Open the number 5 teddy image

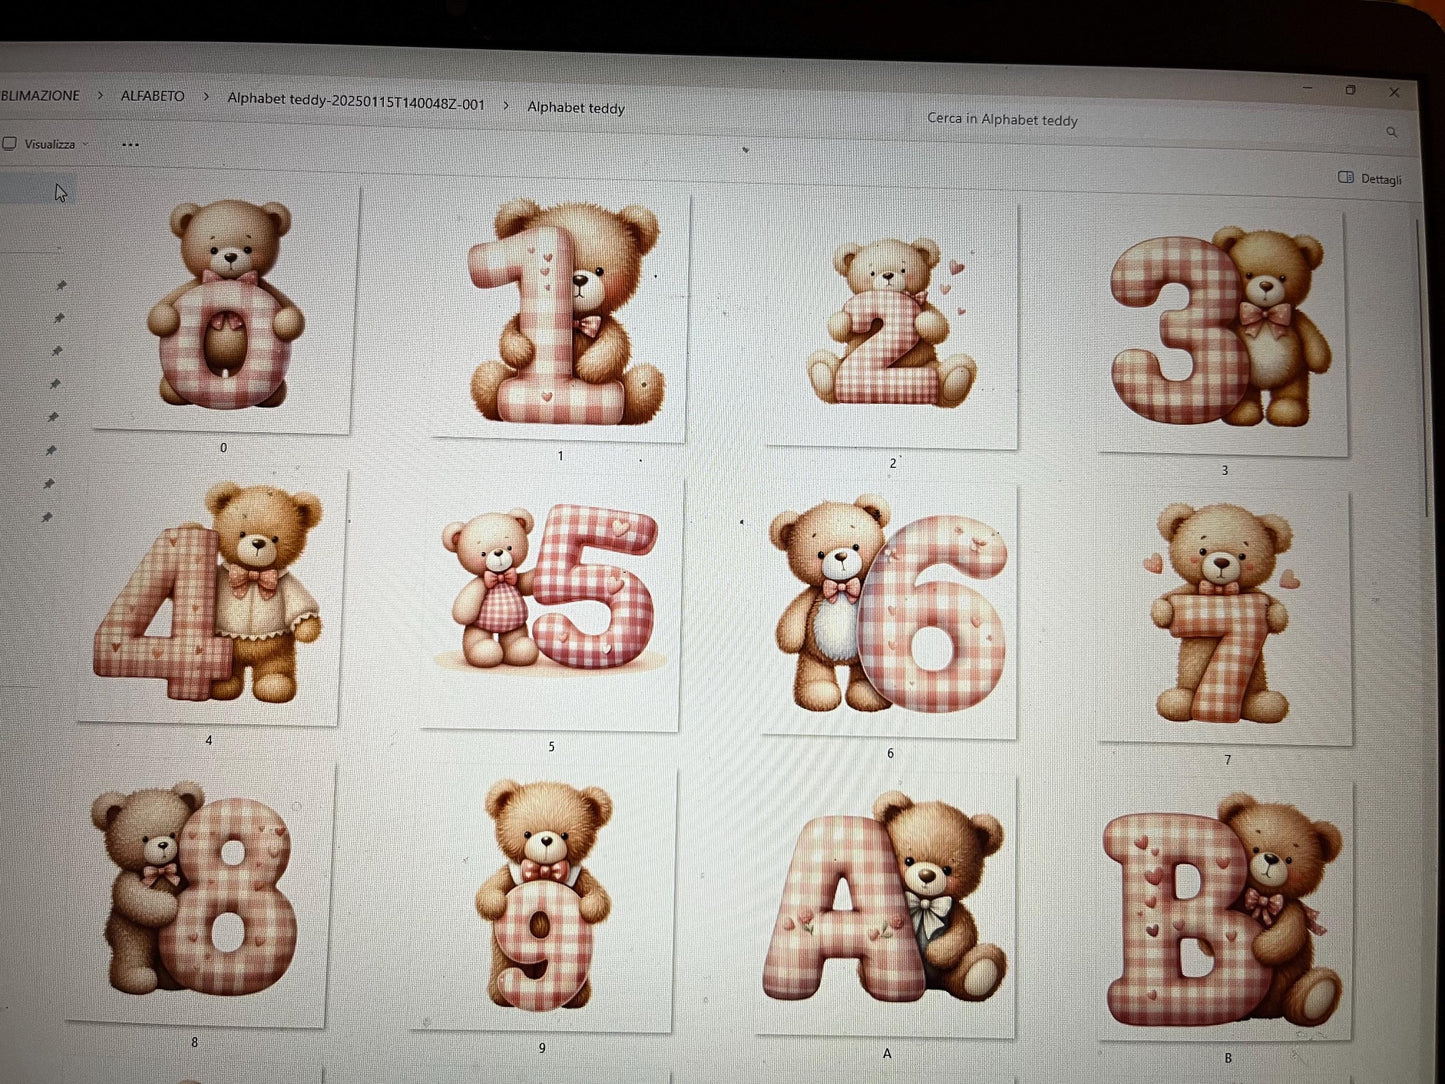pyautogui.click(x=552, y=600)
